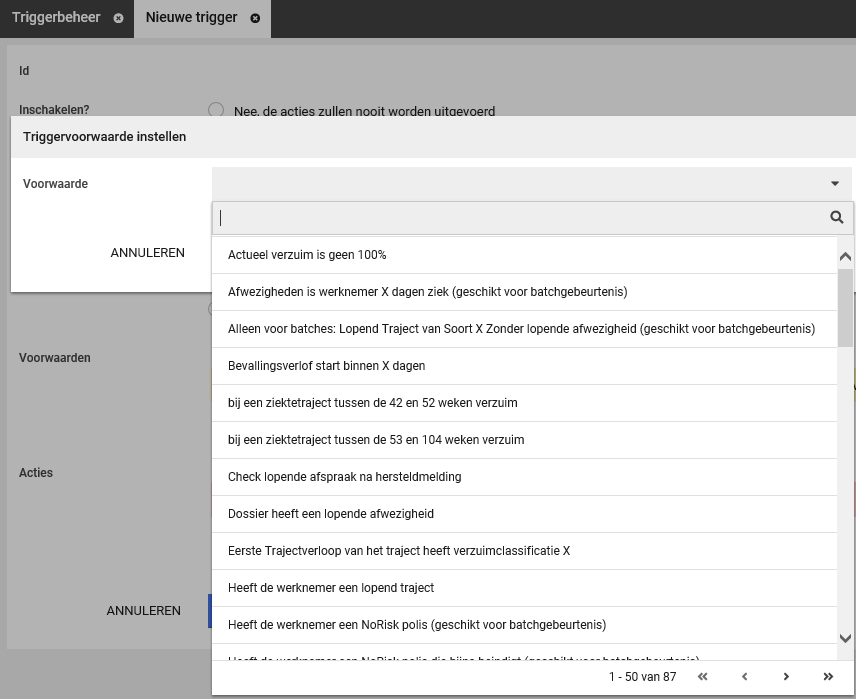
Task: Select 'Nee, de acties' radio button
Action: 216,110
